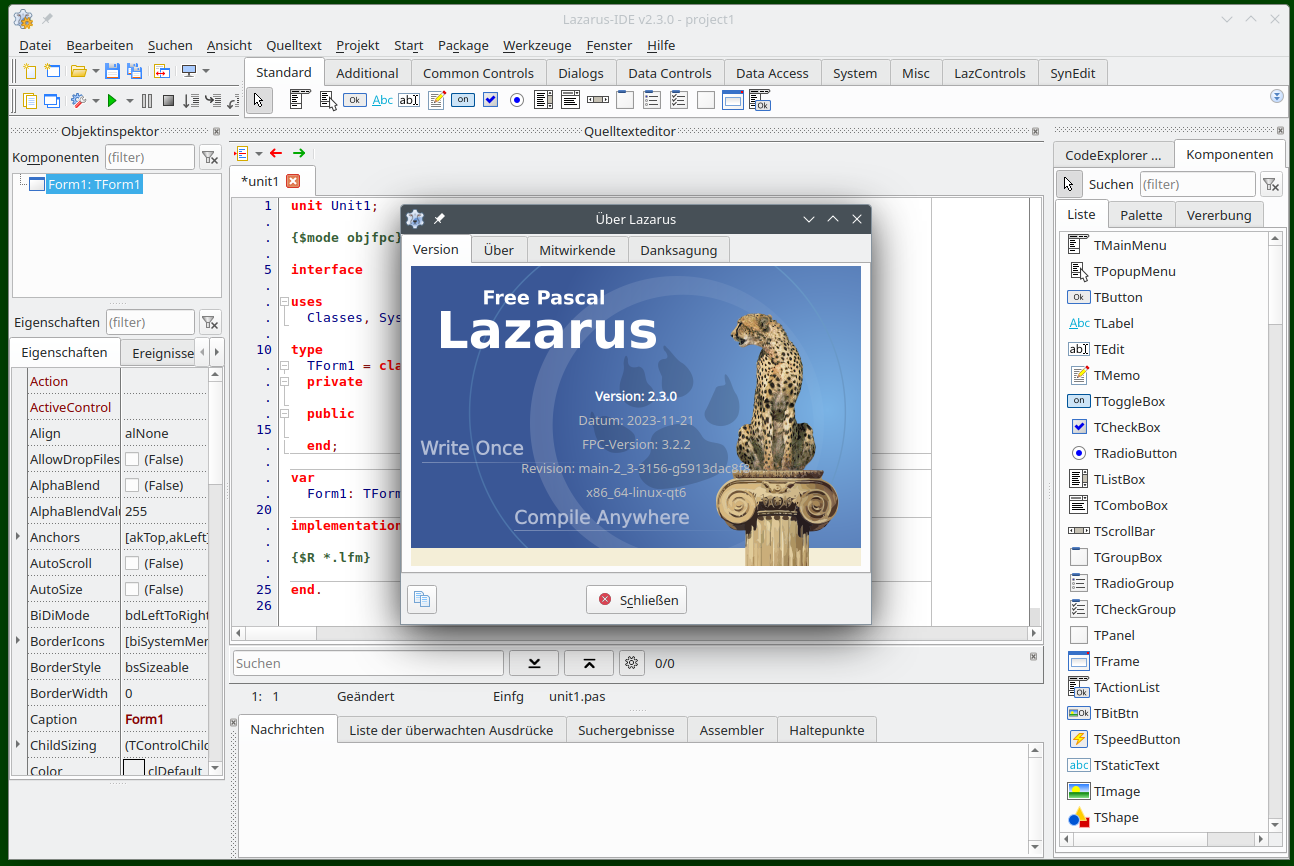Pick the Abc TLabel icon in palette toolbar

click(382, 100)
